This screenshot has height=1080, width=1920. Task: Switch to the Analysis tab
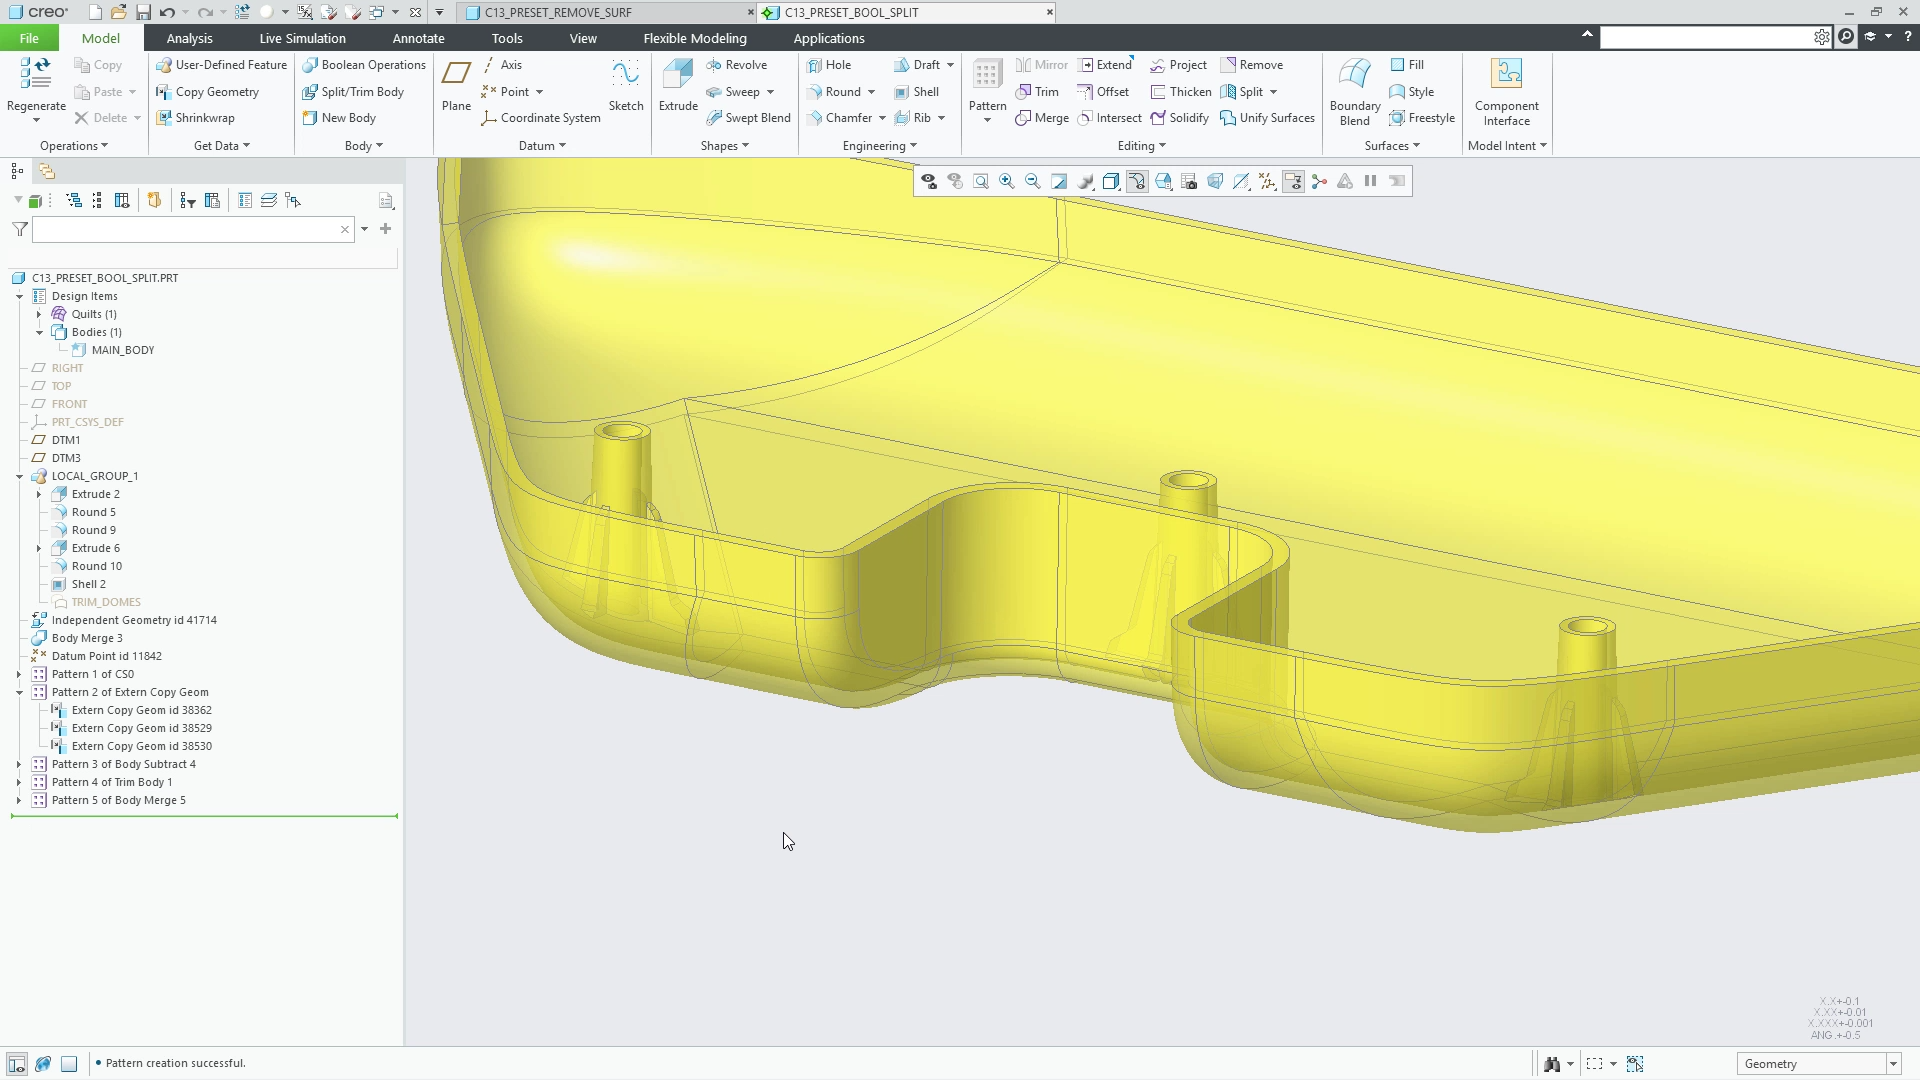tap(189, 38)
